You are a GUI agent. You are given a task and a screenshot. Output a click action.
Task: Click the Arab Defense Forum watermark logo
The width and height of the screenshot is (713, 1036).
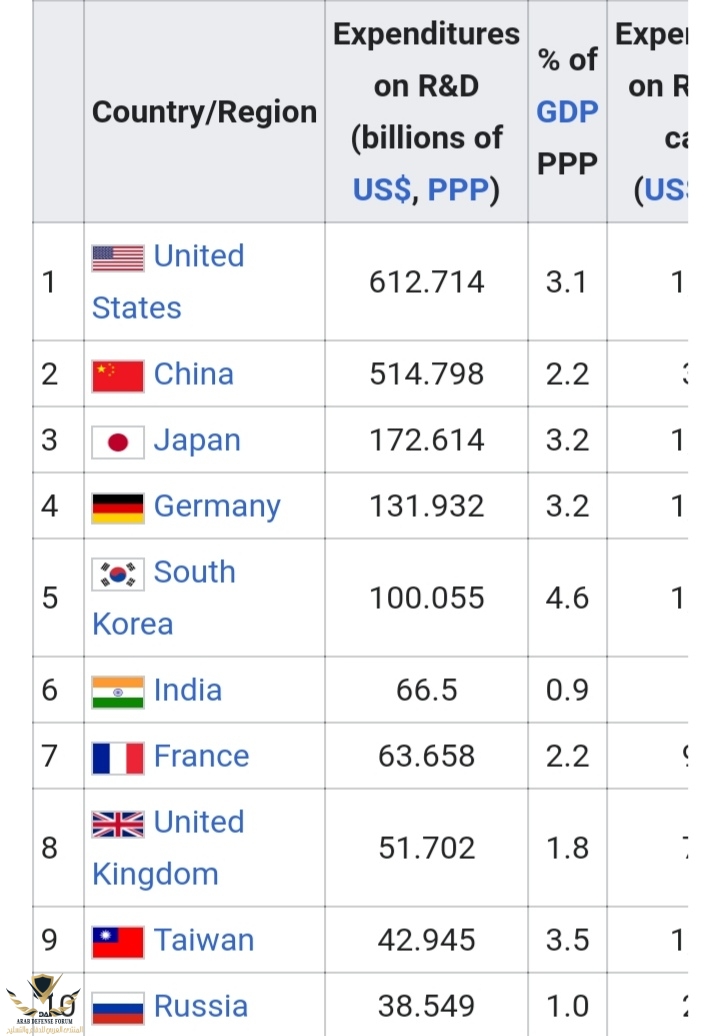tap(41, 1001)
